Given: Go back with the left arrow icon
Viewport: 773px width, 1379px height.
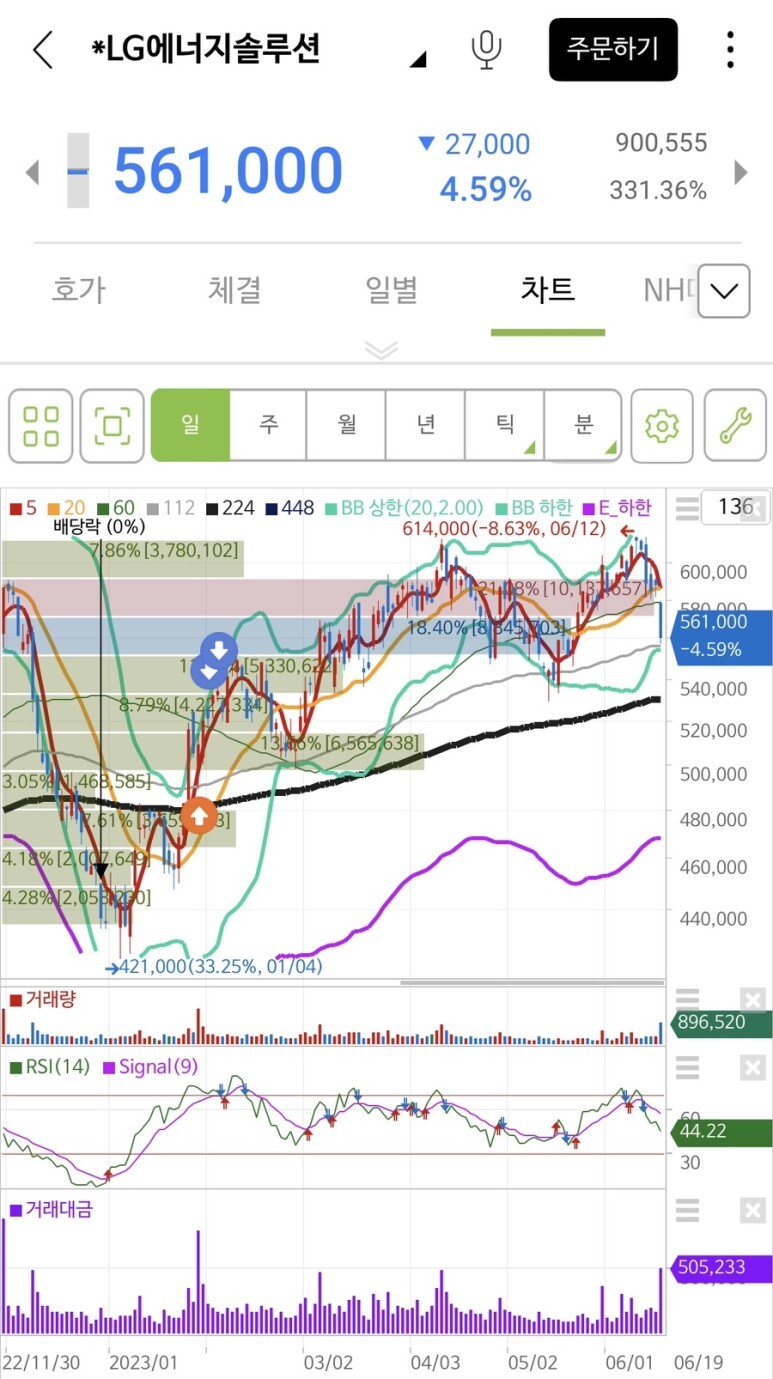Looking at the screenshot, I should (42, 49).
